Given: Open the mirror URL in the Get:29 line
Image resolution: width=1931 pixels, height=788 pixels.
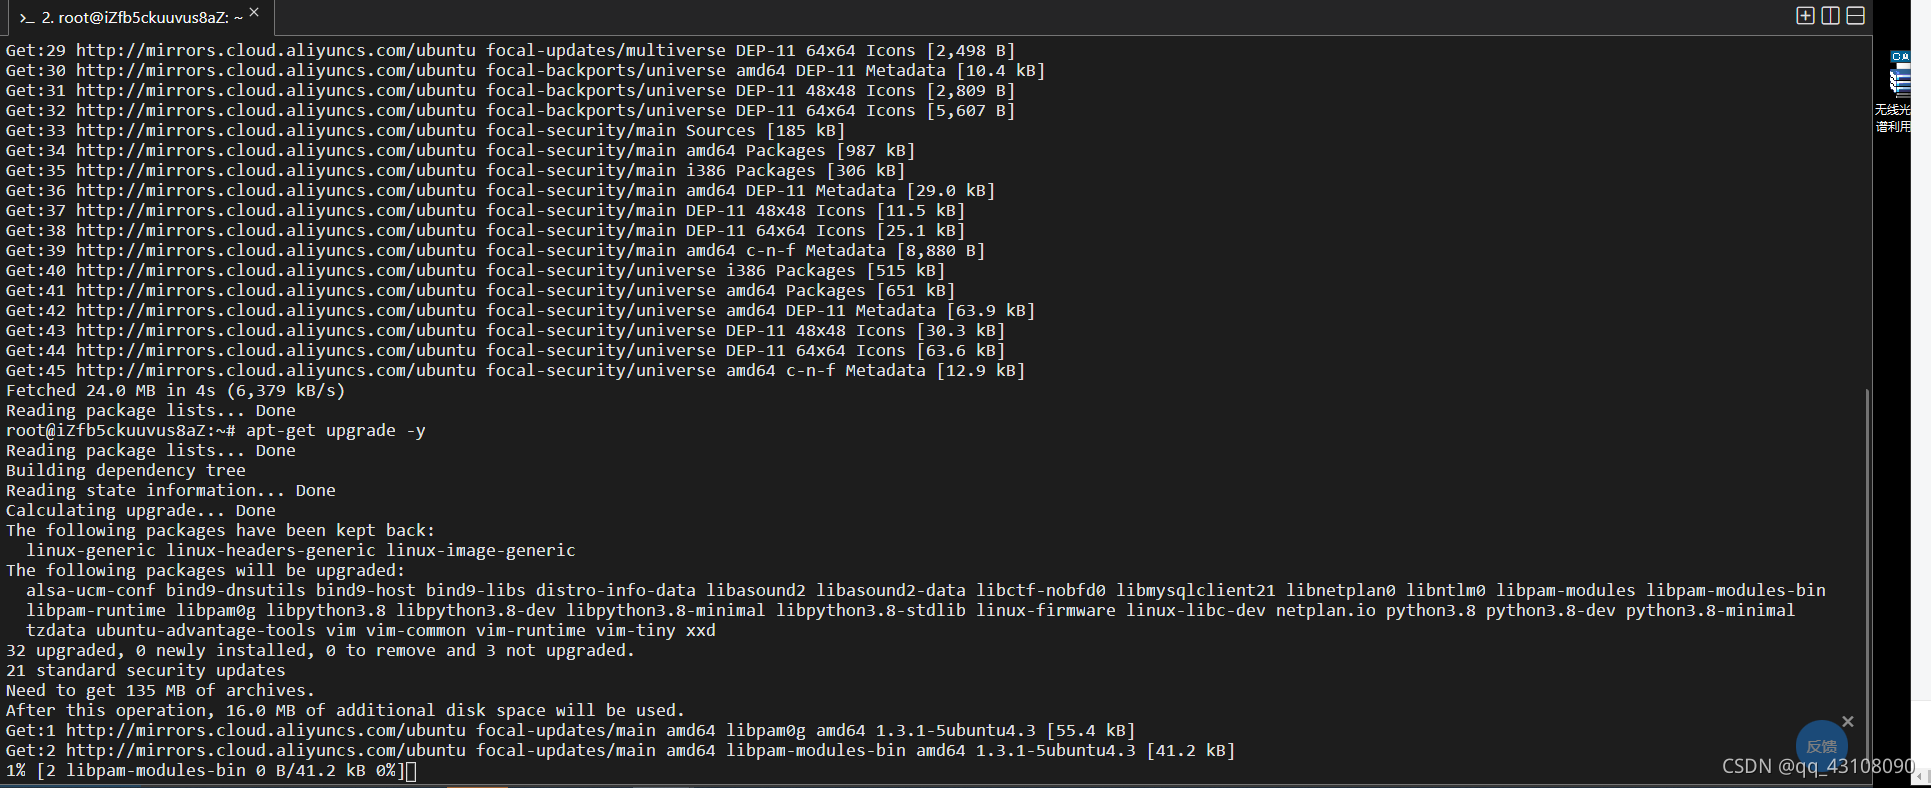Looking at the screenshot, I should (276, 50).
